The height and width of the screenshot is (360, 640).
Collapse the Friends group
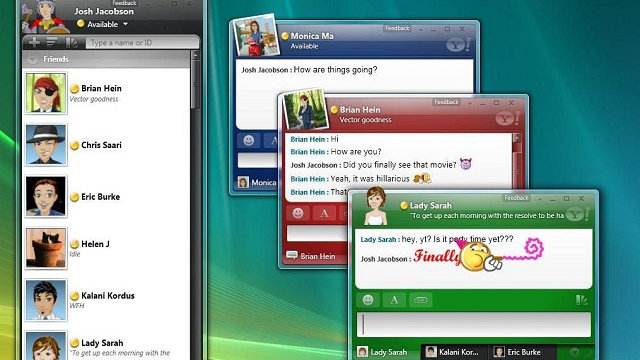(x=32, y=59)
